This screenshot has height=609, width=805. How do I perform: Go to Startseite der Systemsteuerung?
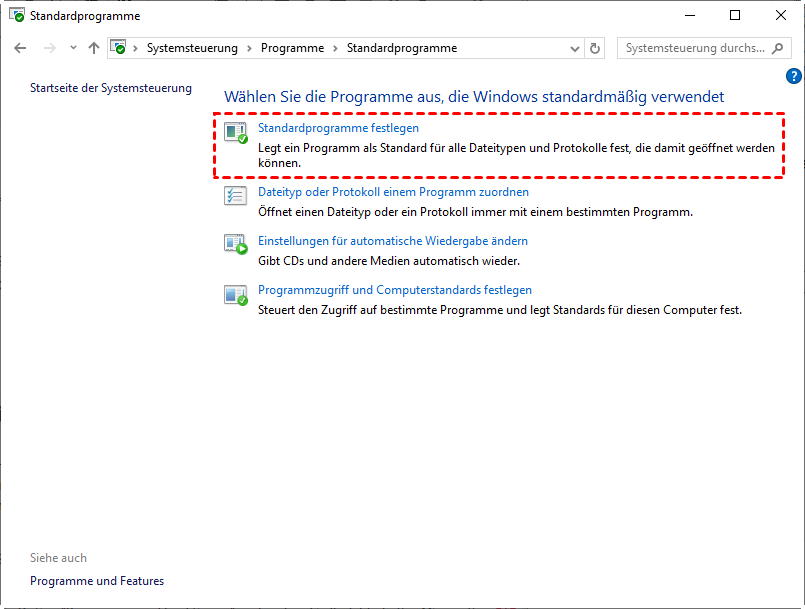[x=111, y=88]
